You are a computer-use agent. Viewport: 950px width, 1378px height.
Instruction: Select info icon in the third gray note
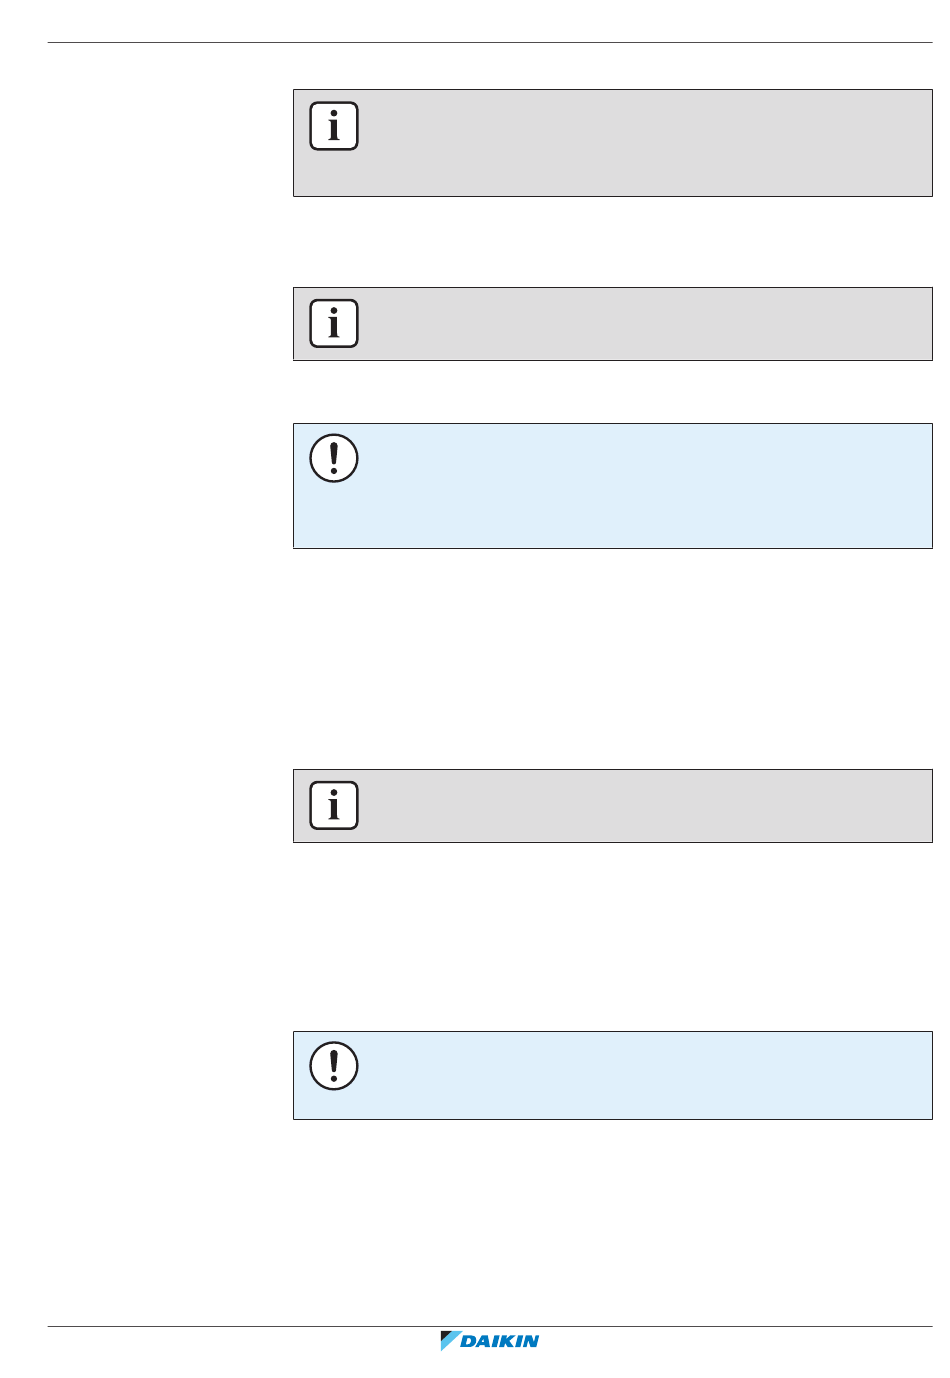click(334, 805)
